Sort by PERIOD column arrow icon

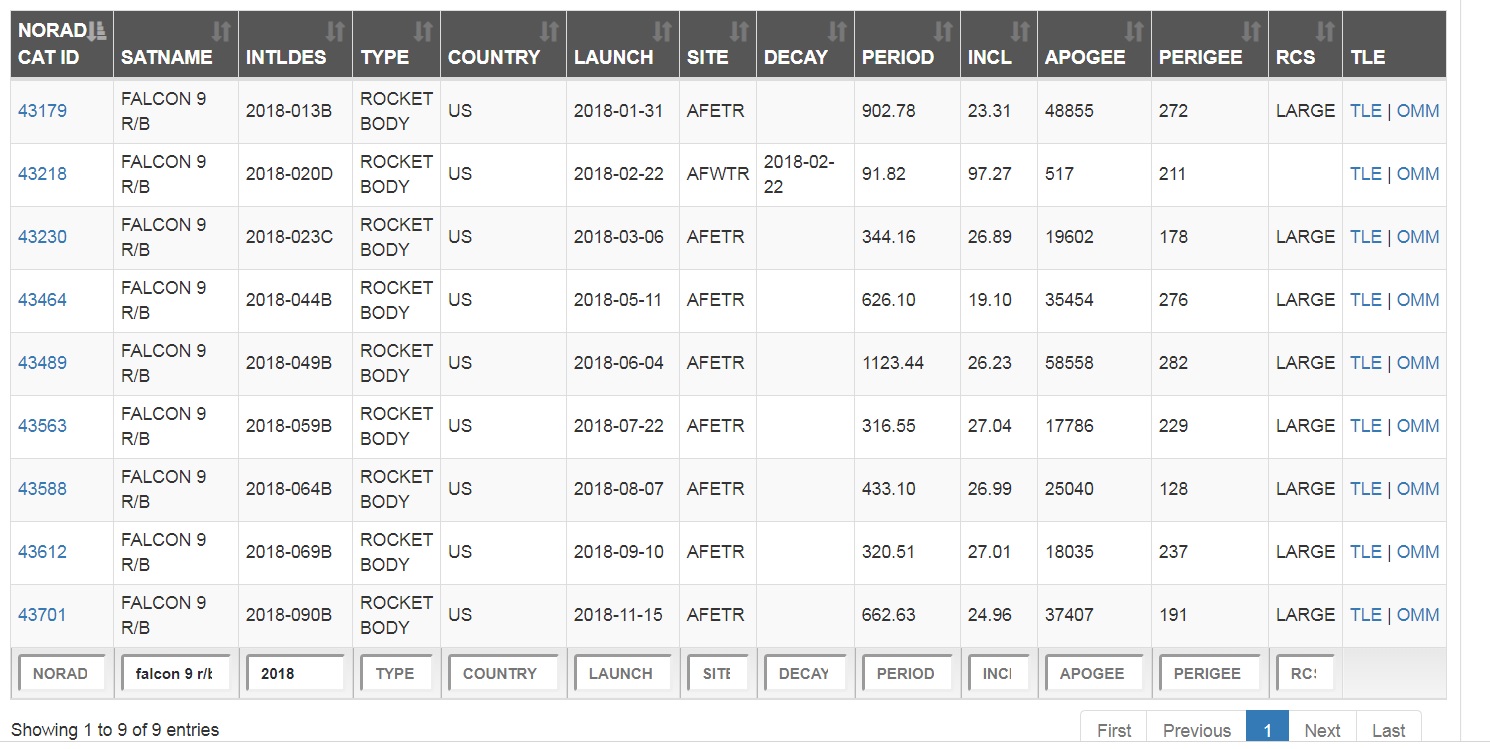click(x=943, y=32)
